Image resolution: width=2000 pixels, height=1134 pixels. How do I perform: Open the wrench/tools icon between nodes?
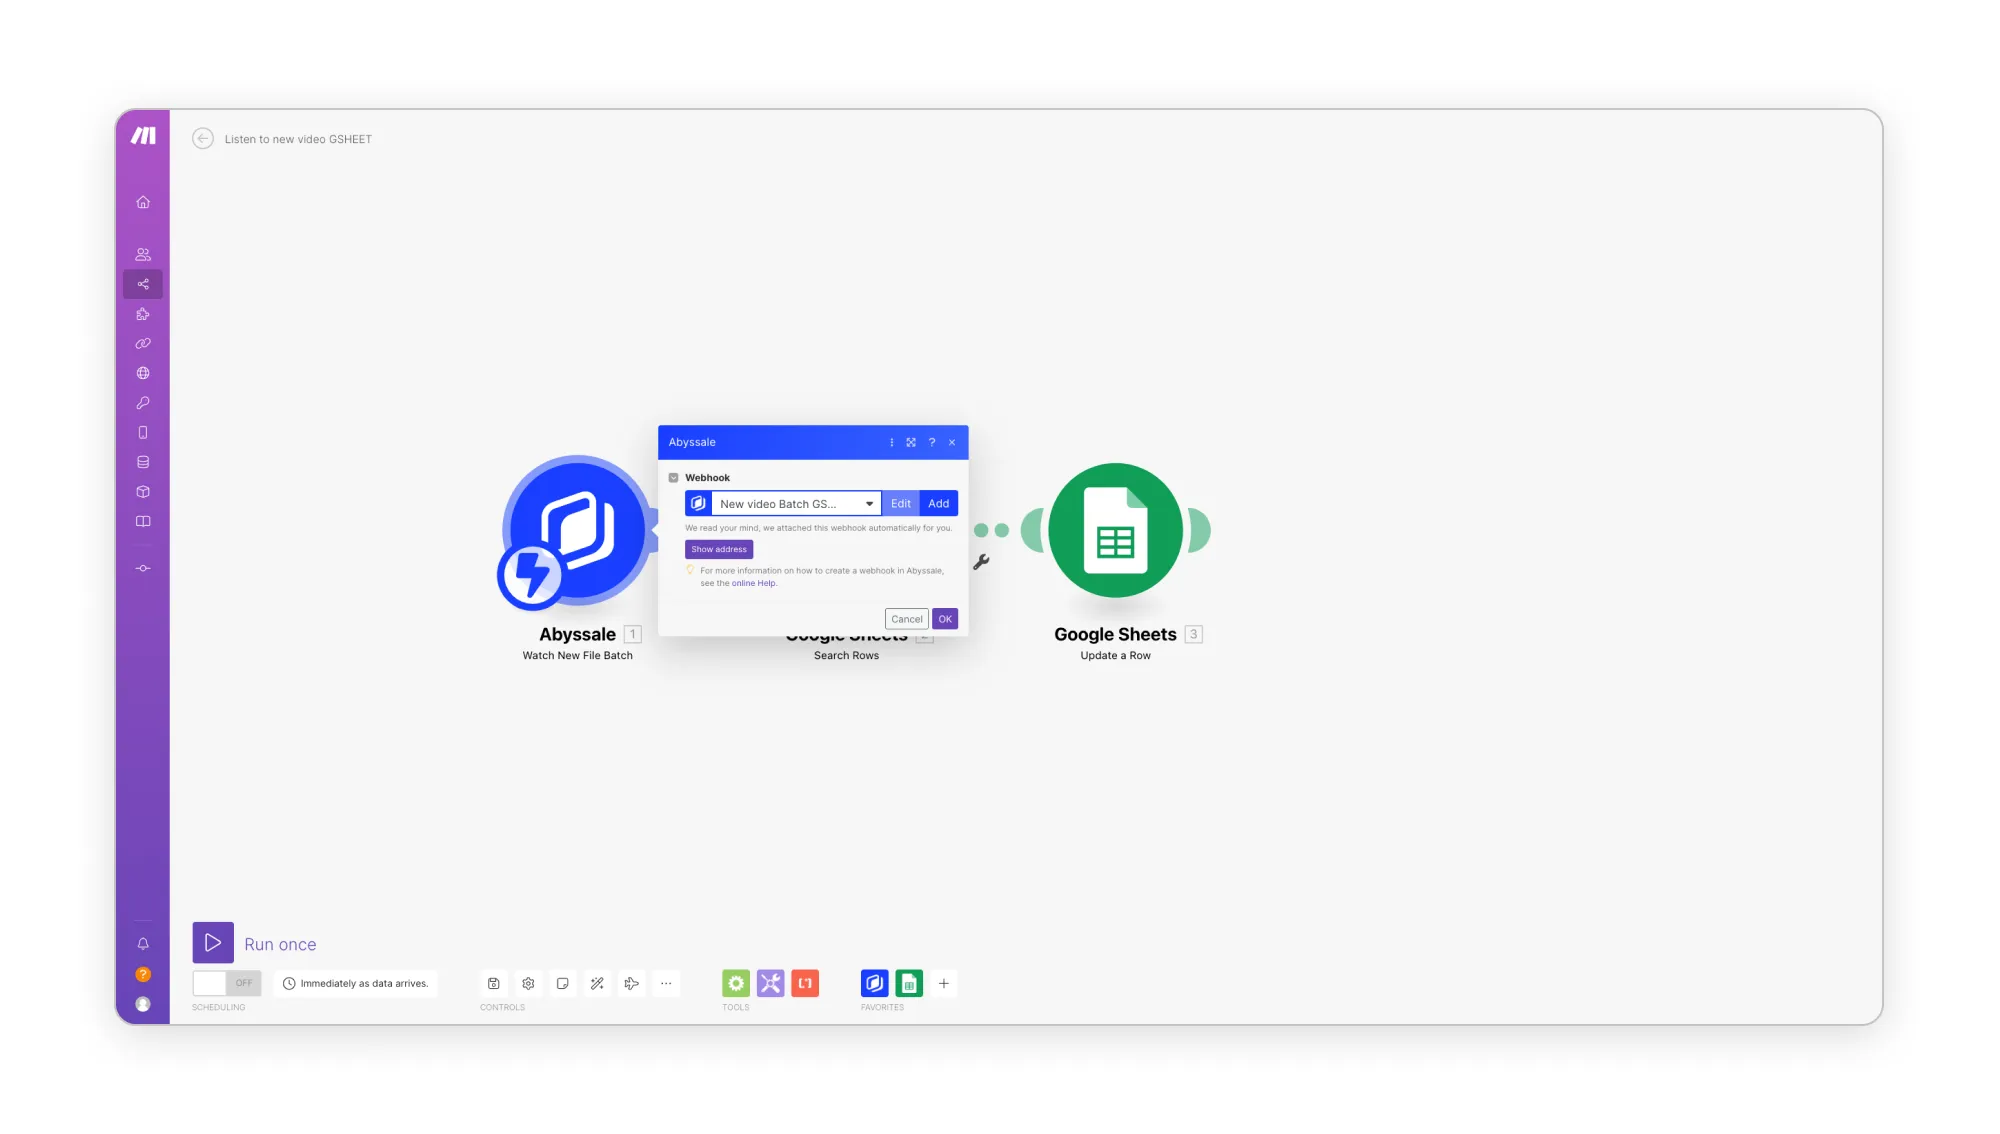coord(981,560)
